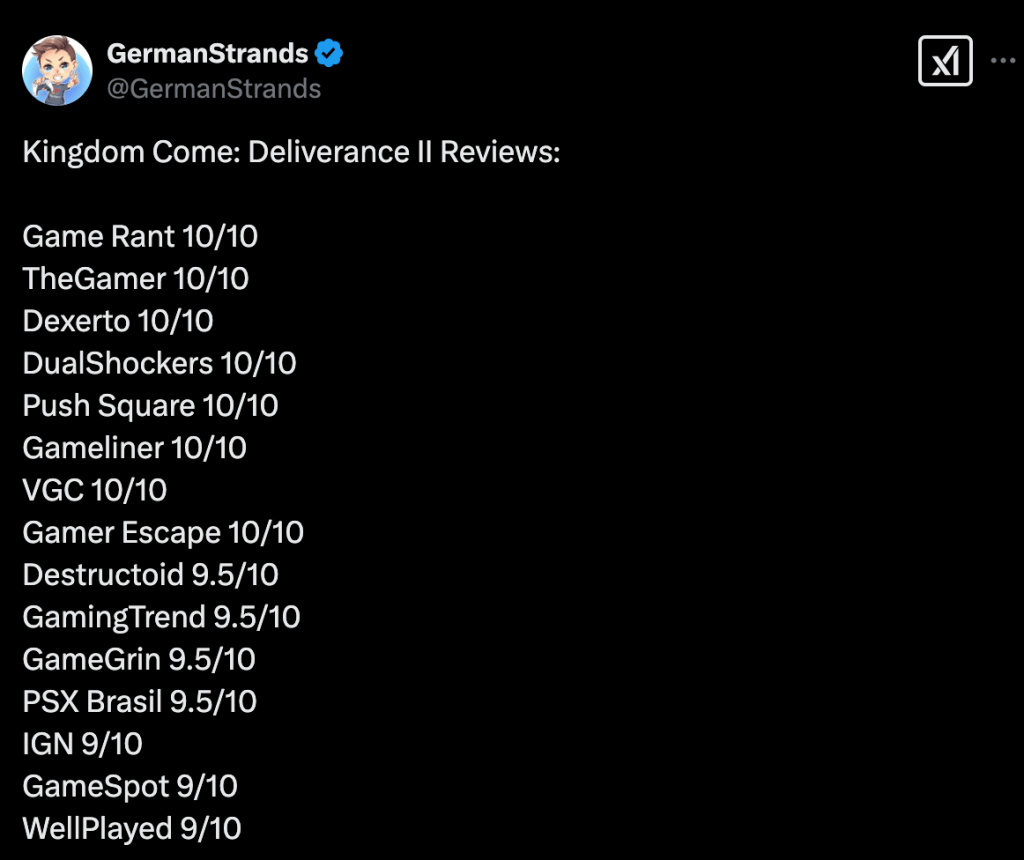The height and width of the screenshot is (860, 1024).
Task: Open the @GermanStrands handle link
Action: tap(213, 88)
